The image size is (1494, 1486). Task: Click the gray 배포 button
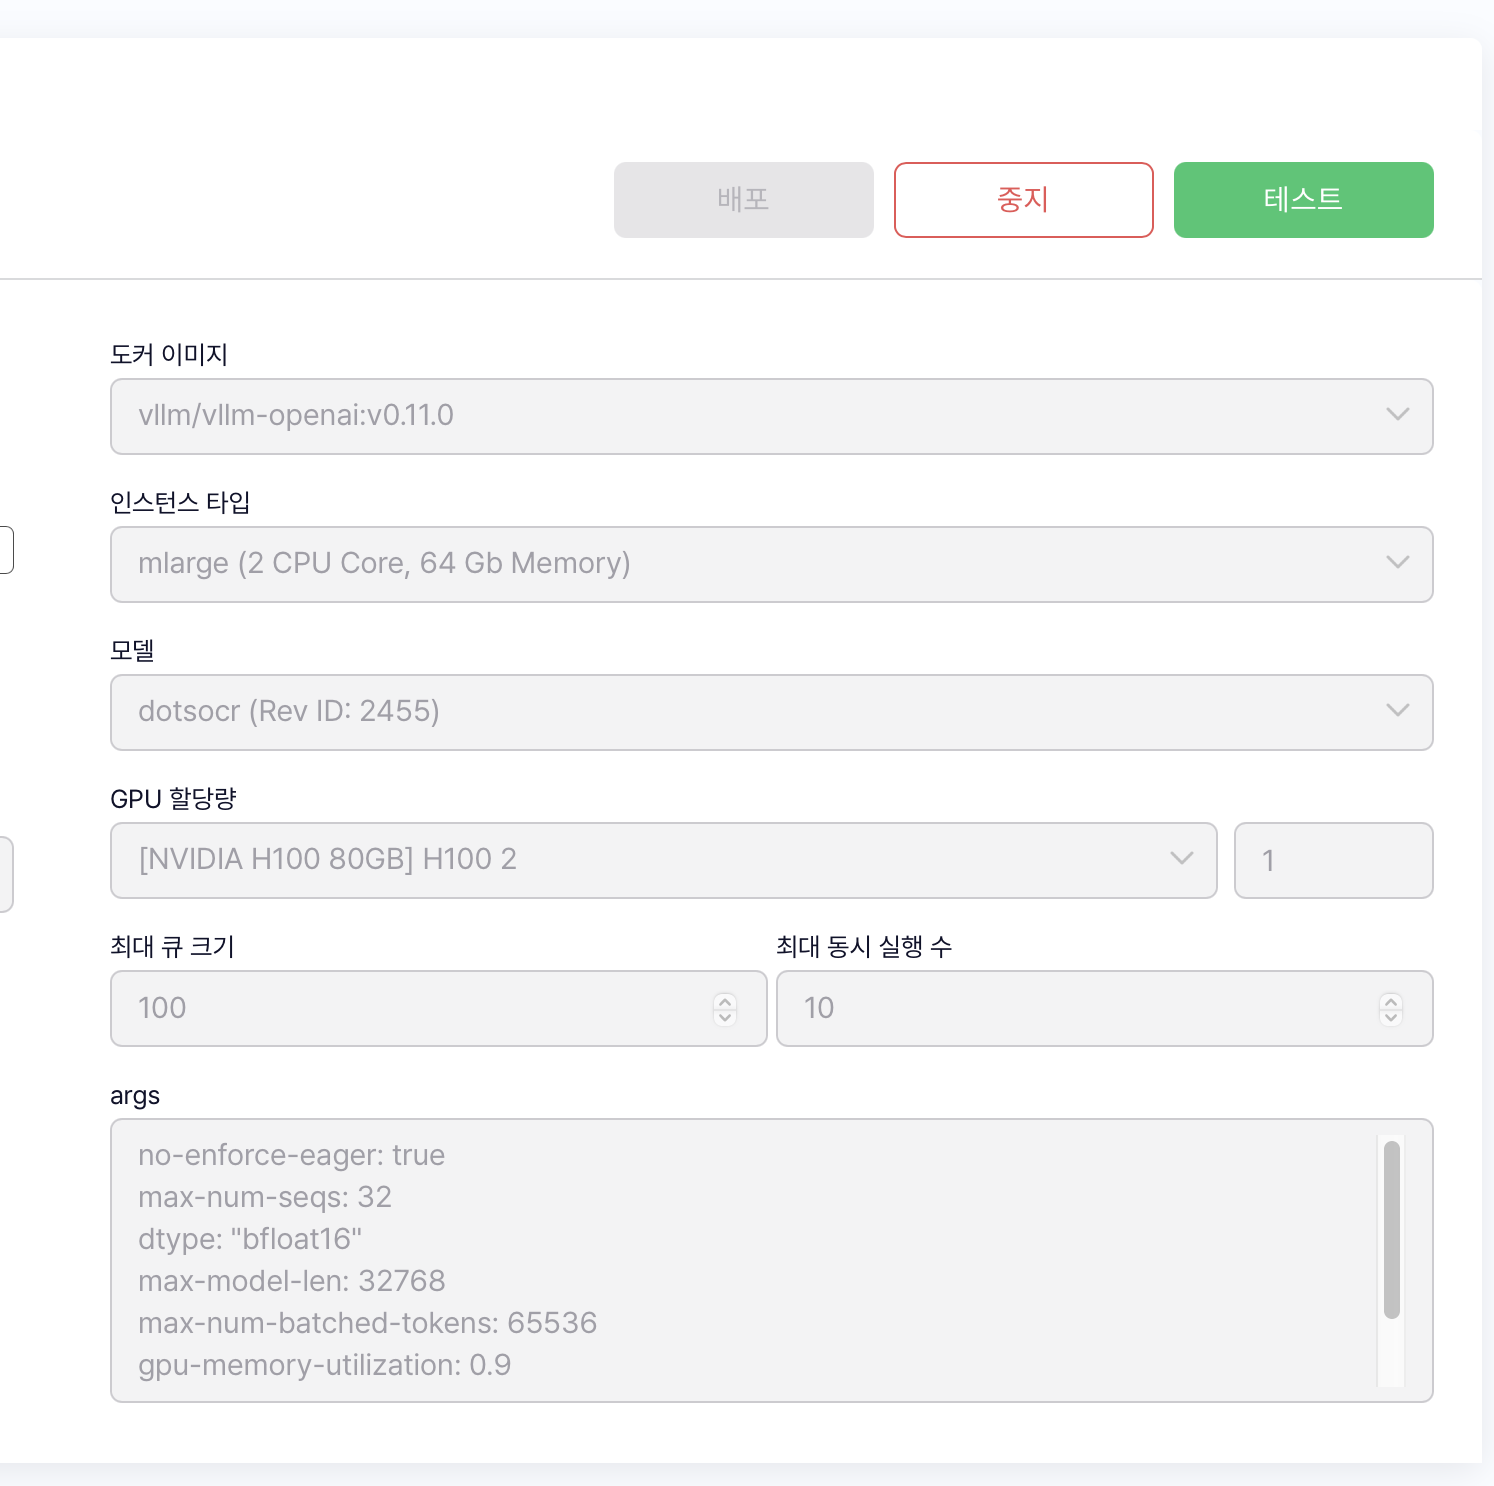click(743, 200)
